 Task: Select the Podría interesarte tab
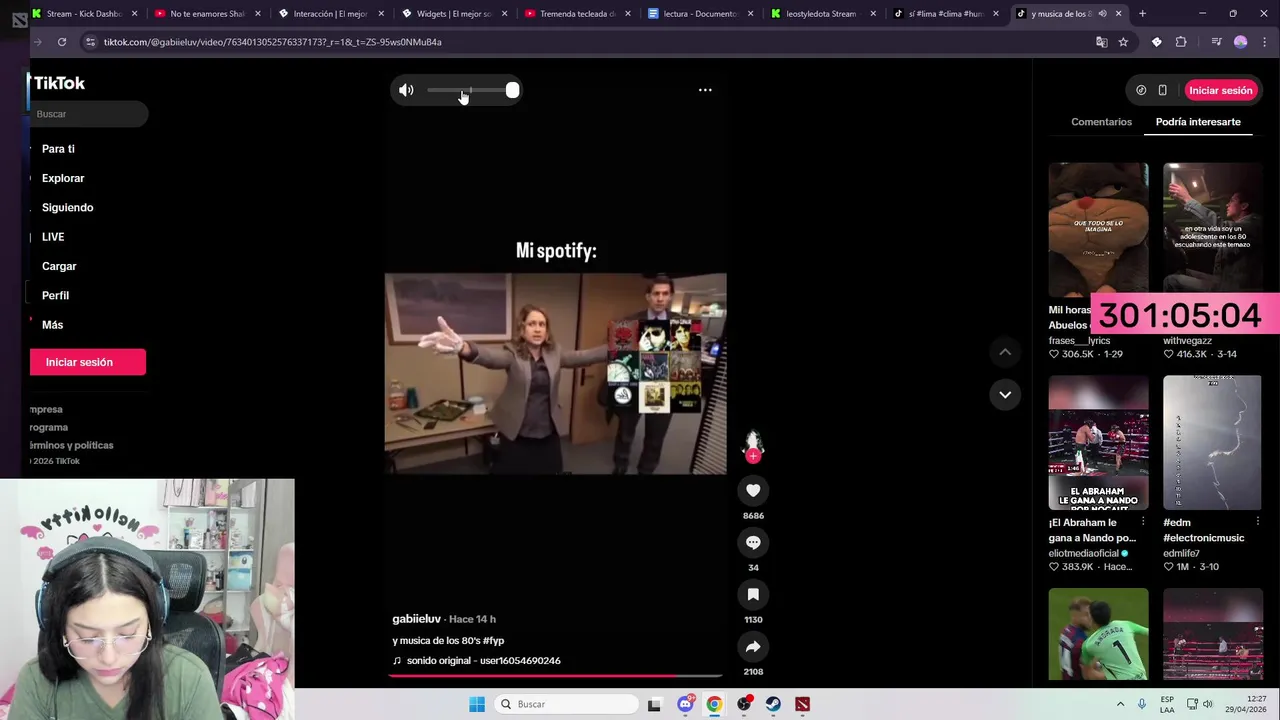1198,122
